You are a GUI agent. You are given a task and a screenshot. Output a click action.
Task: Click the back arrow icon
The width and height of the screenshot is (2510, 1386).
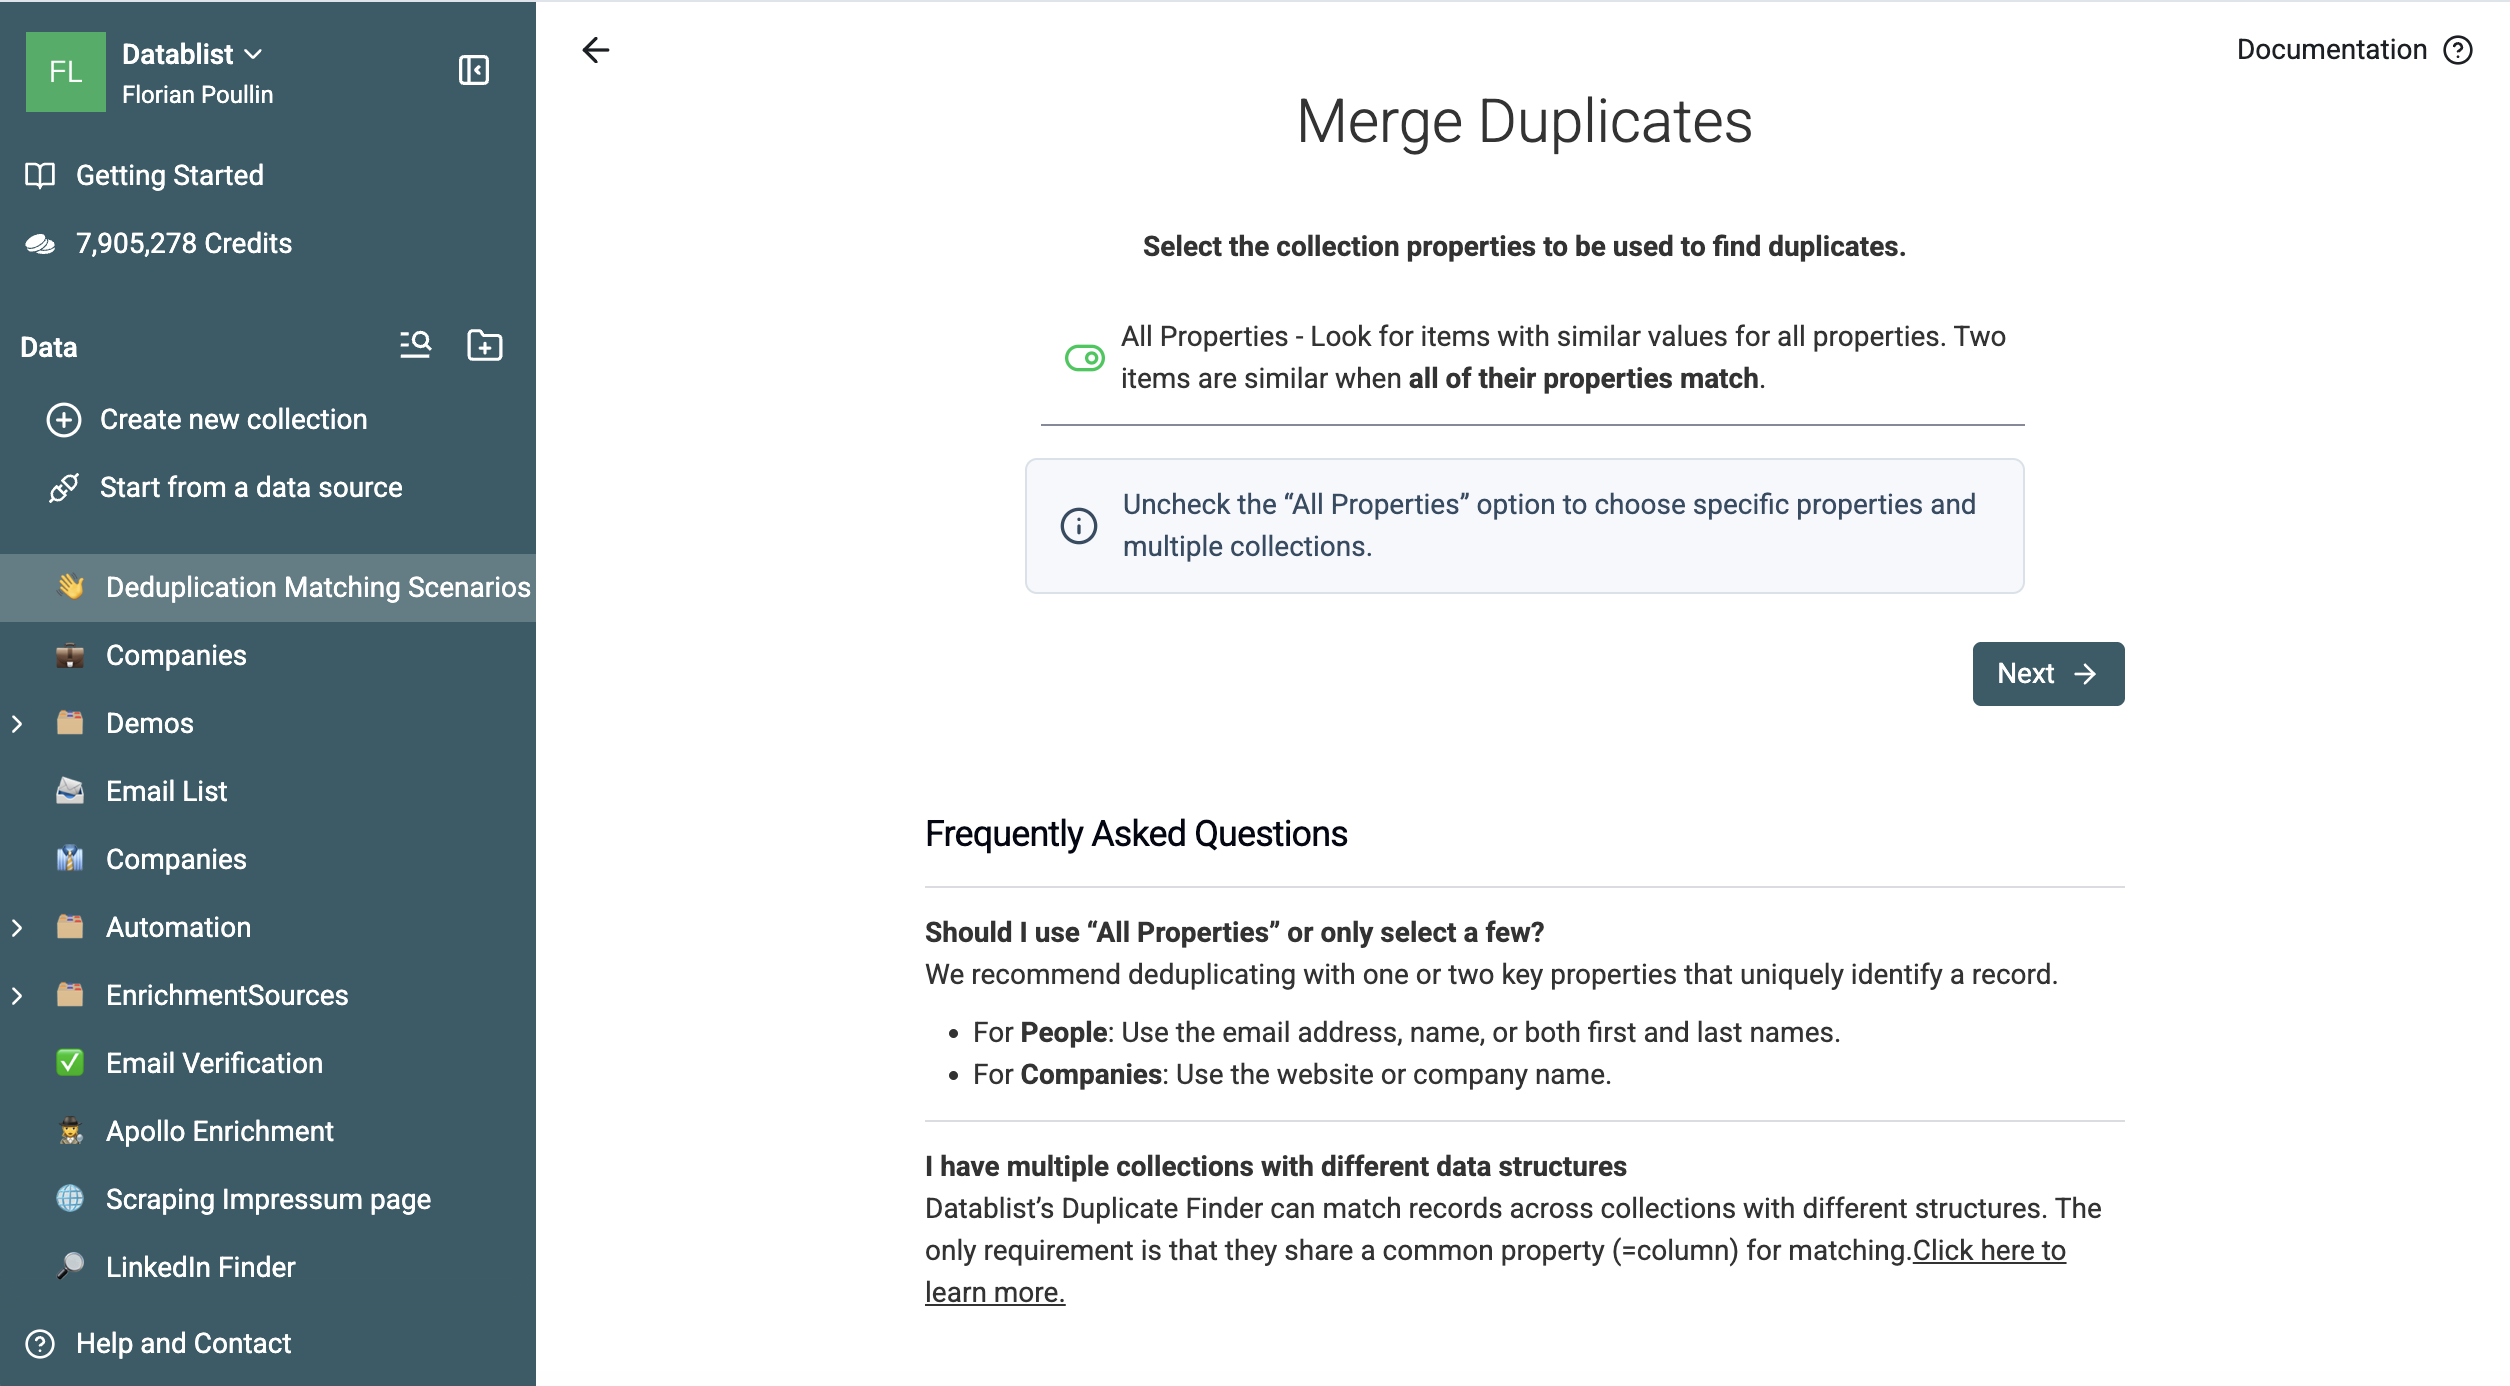[x=596, y=50]
